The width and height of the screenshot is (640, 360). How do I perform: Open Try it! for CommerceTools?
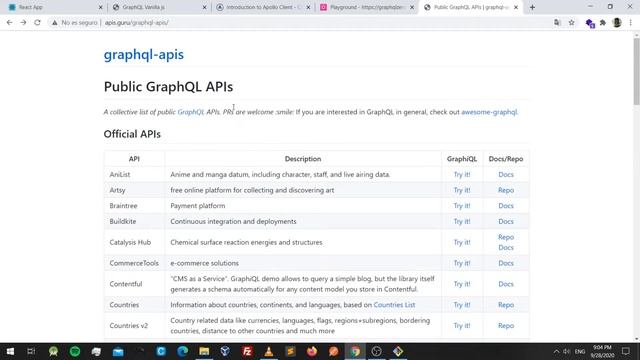[462, 263]
